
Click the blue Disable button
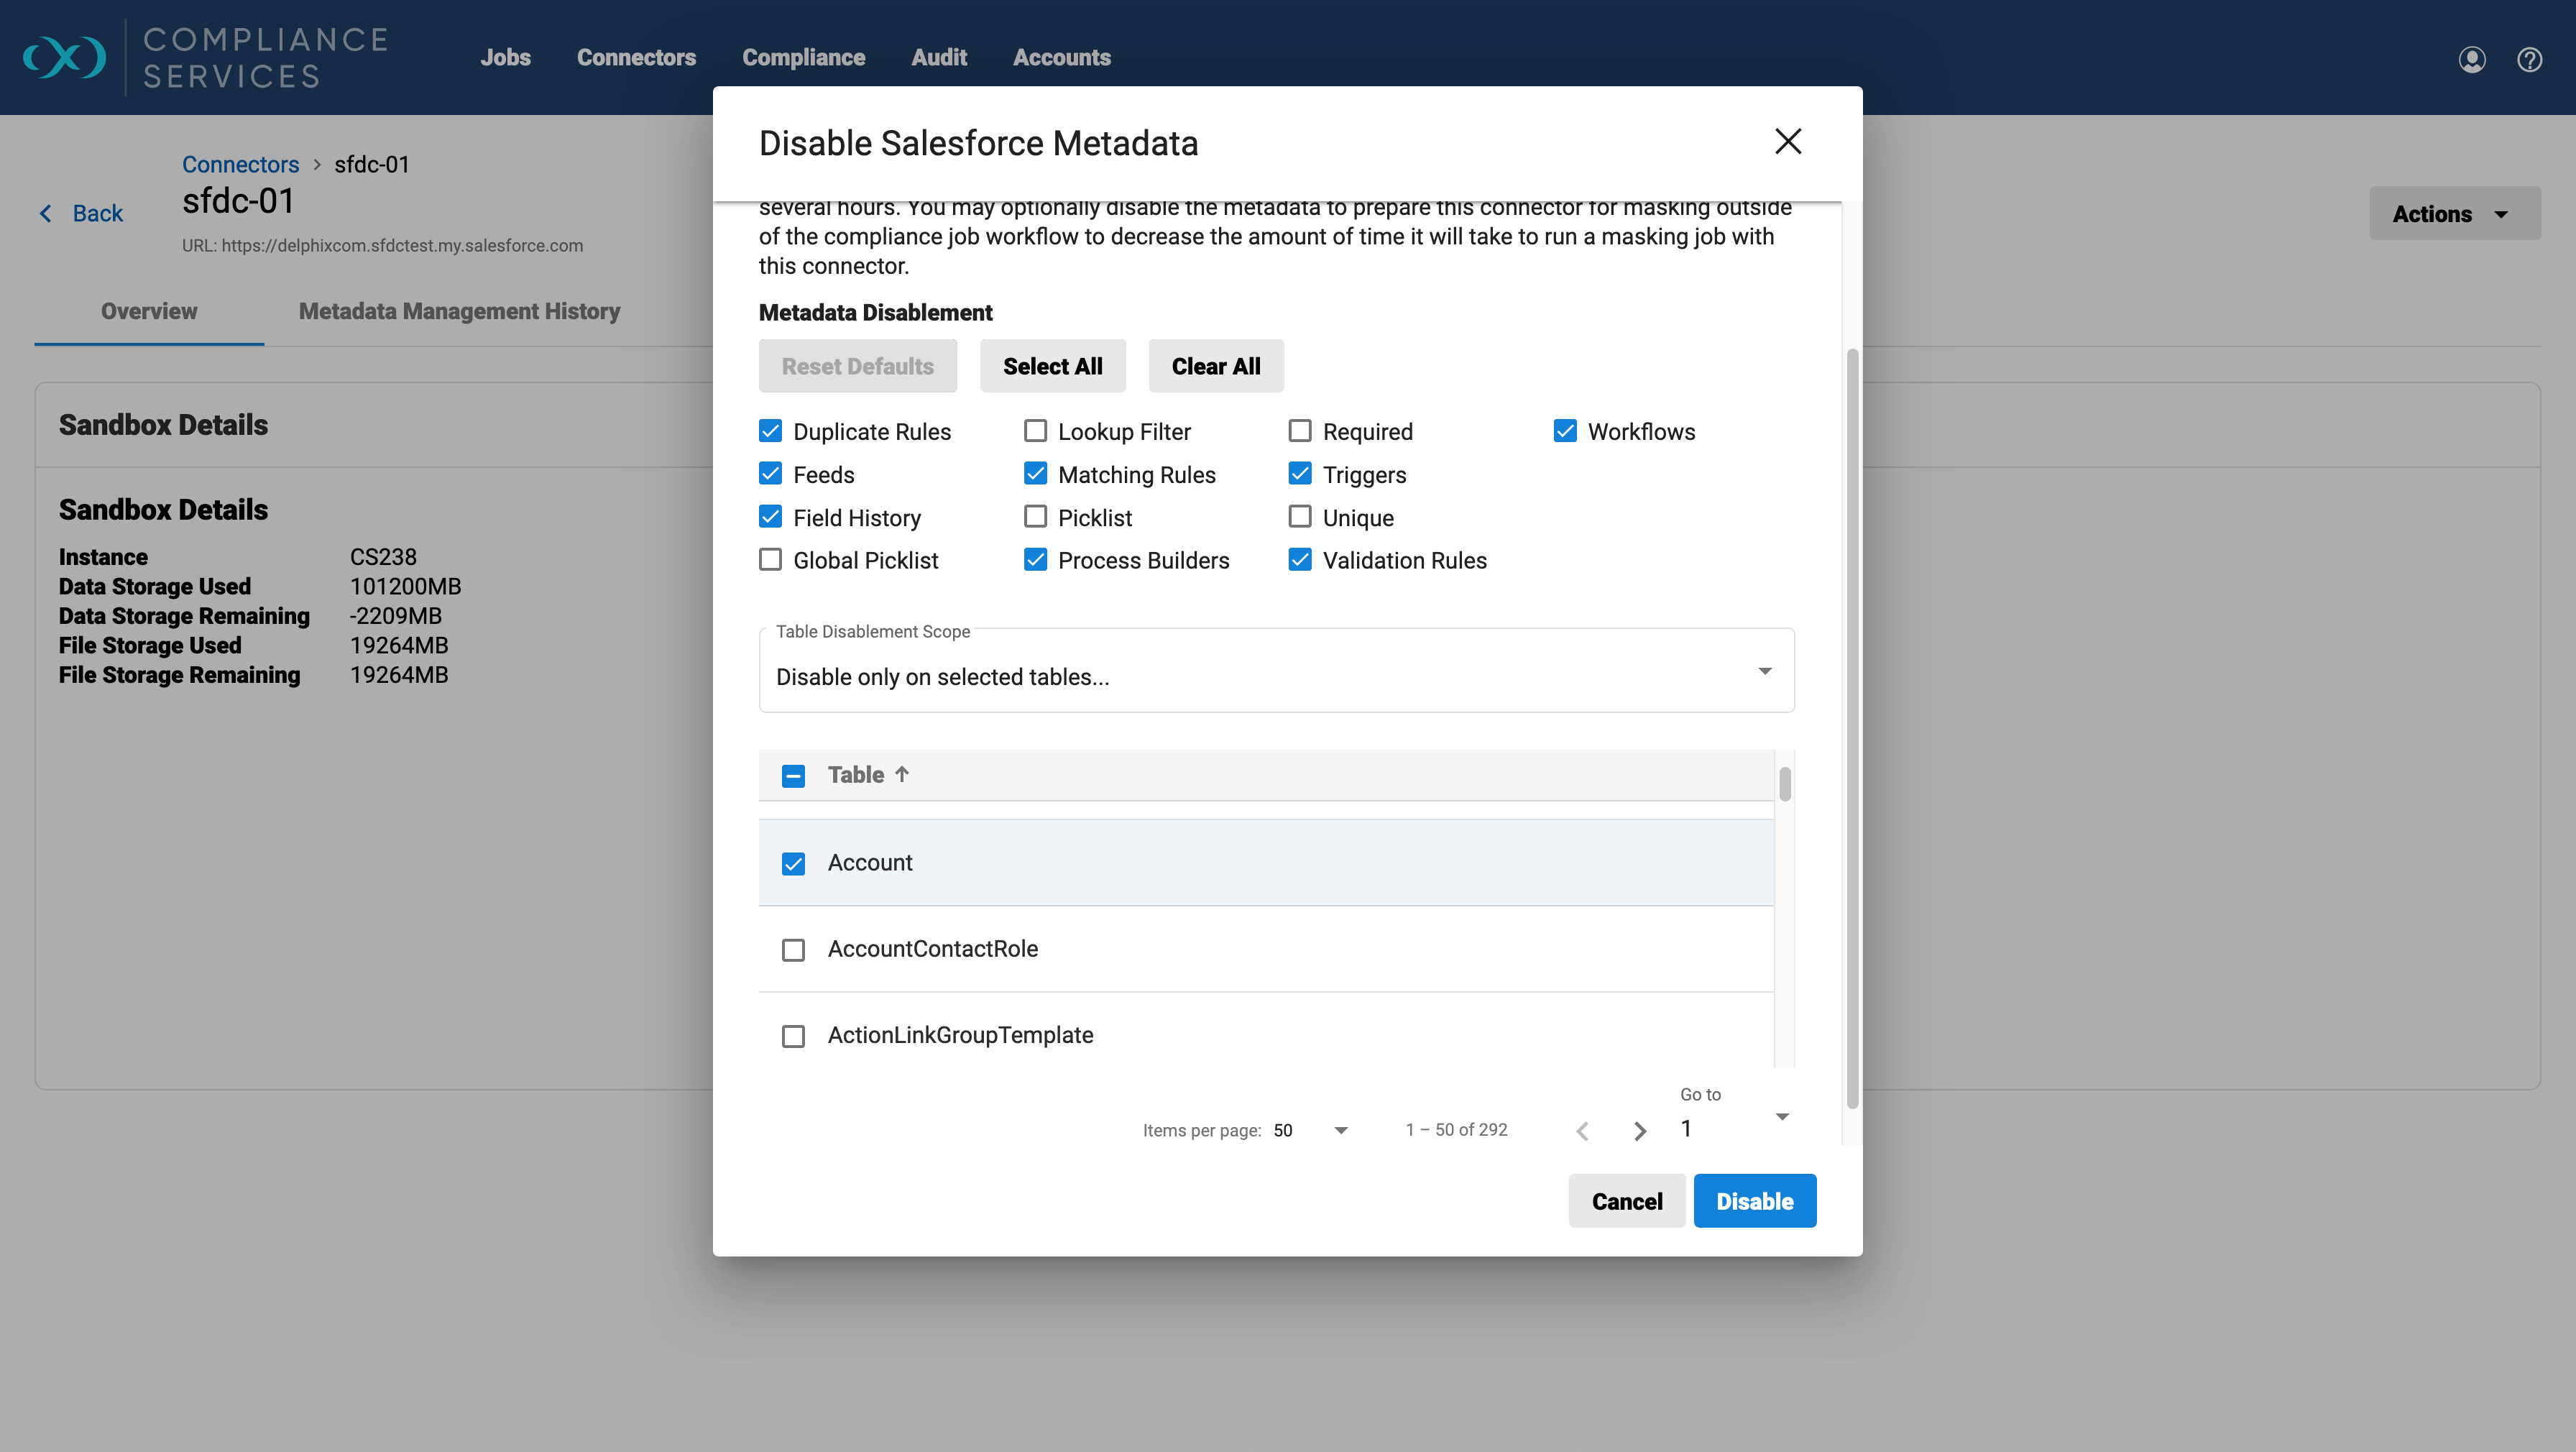point(1754,1201)
